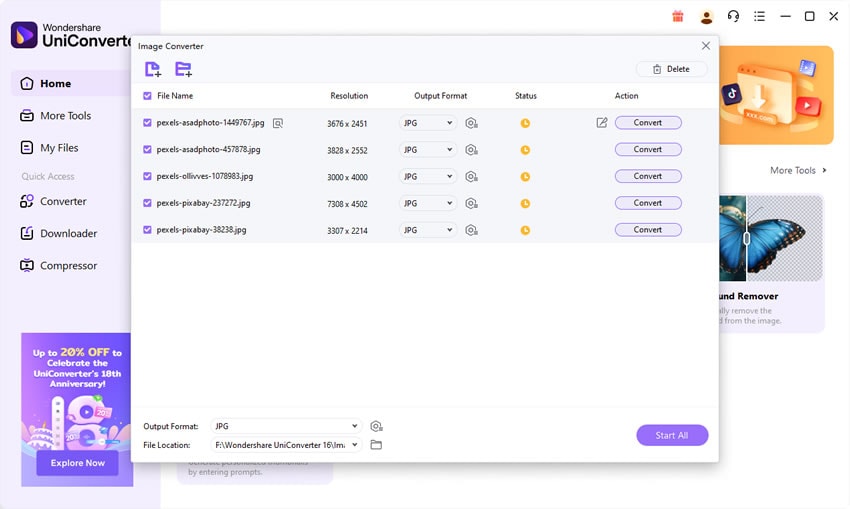Convert pexels-asadphoto-457878.jpg
The height and width of the screenshot is (509, 850).
(648, 149)
